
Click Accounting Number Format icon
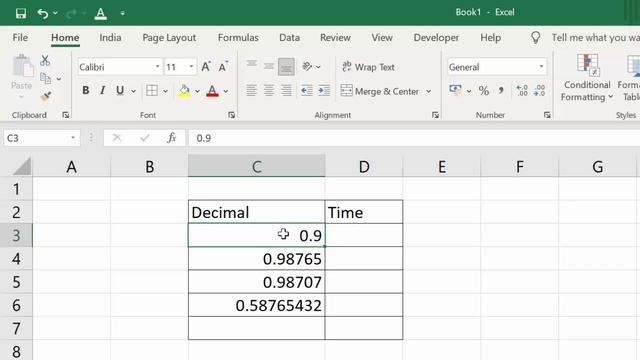coord(455,90)
